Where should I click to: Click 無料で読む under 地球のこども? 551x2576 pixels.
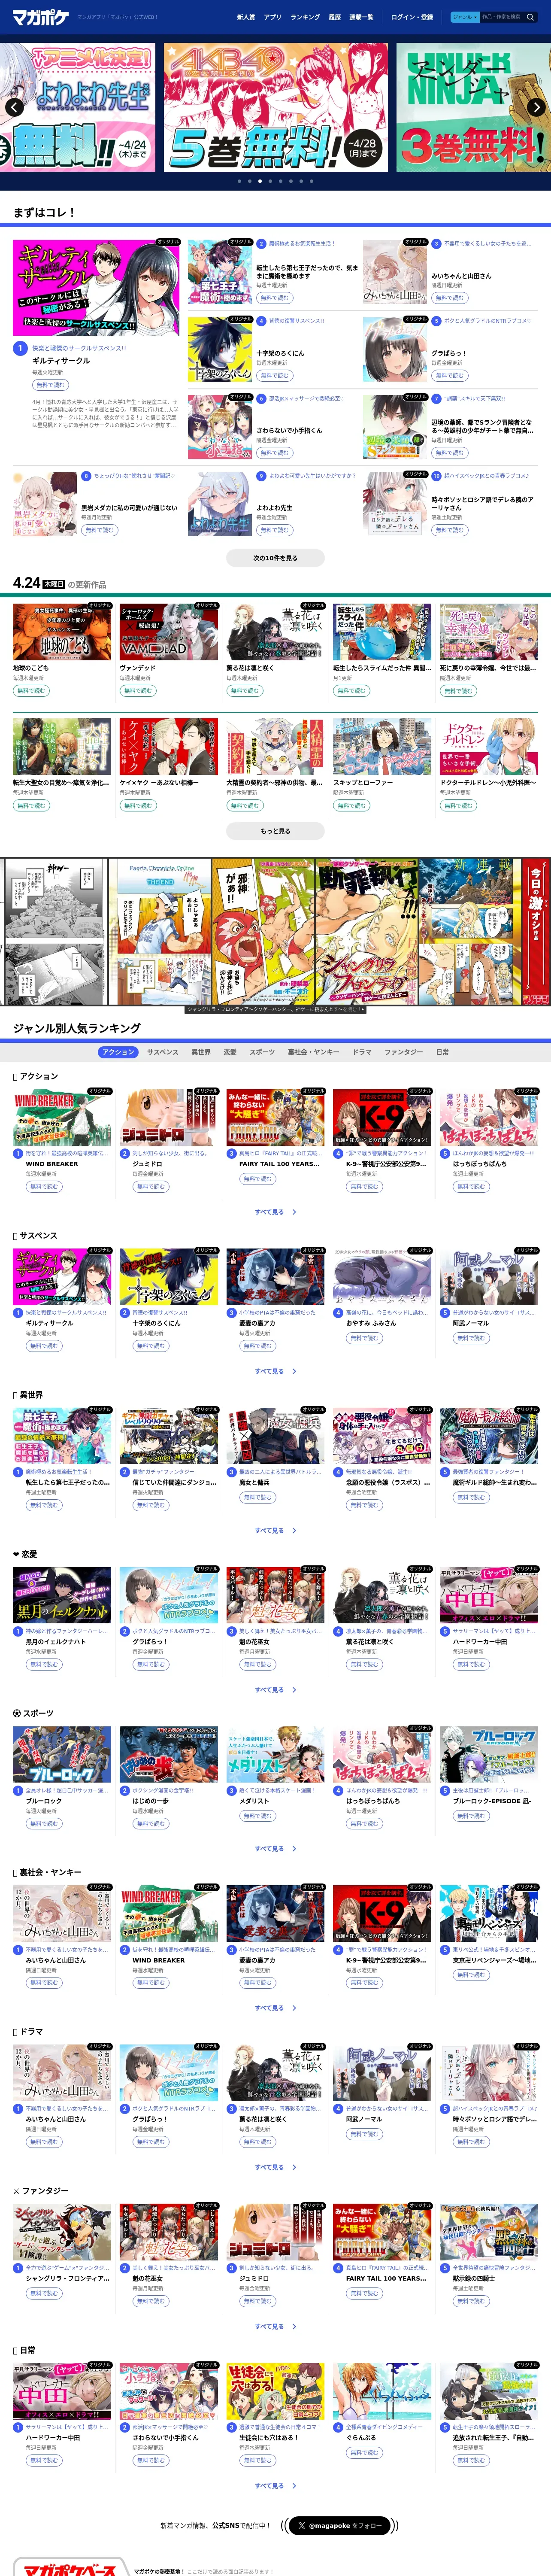(31, 690)
